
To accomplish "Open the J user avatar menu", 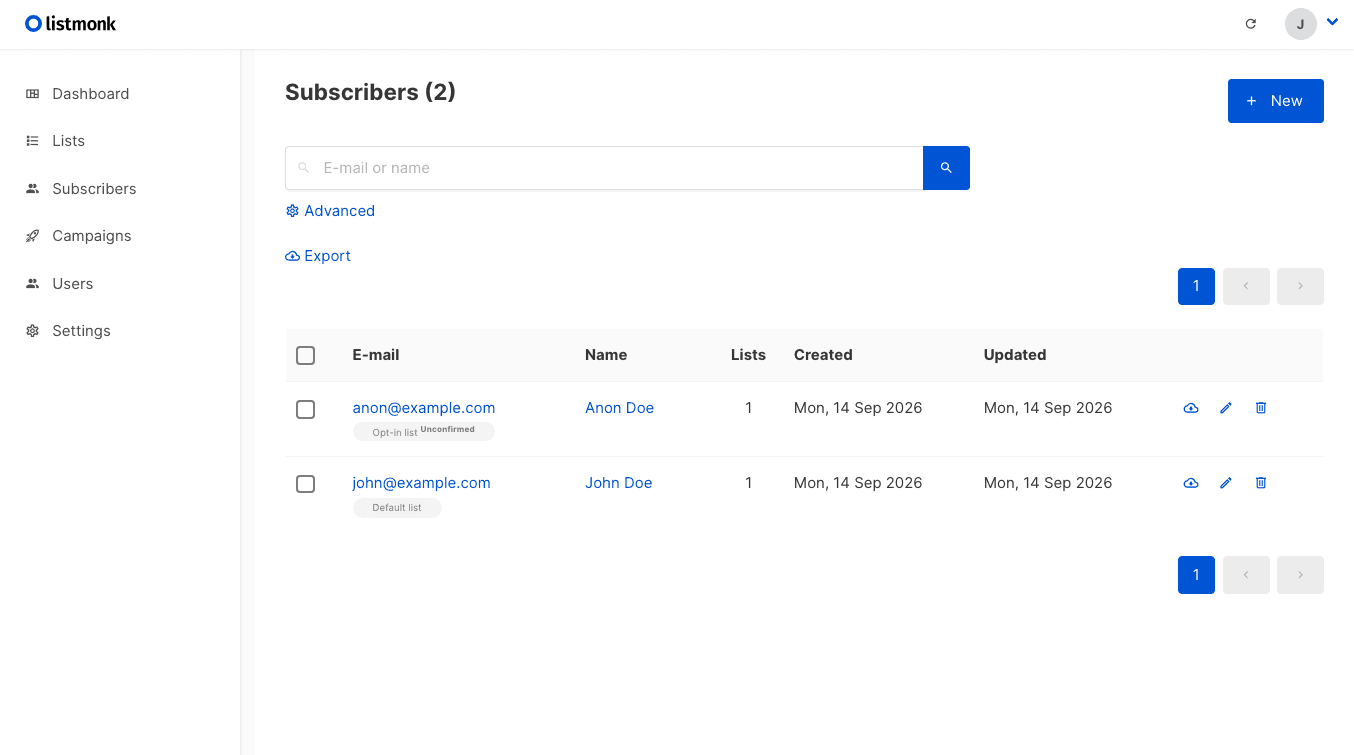I will coord(1300,24).
